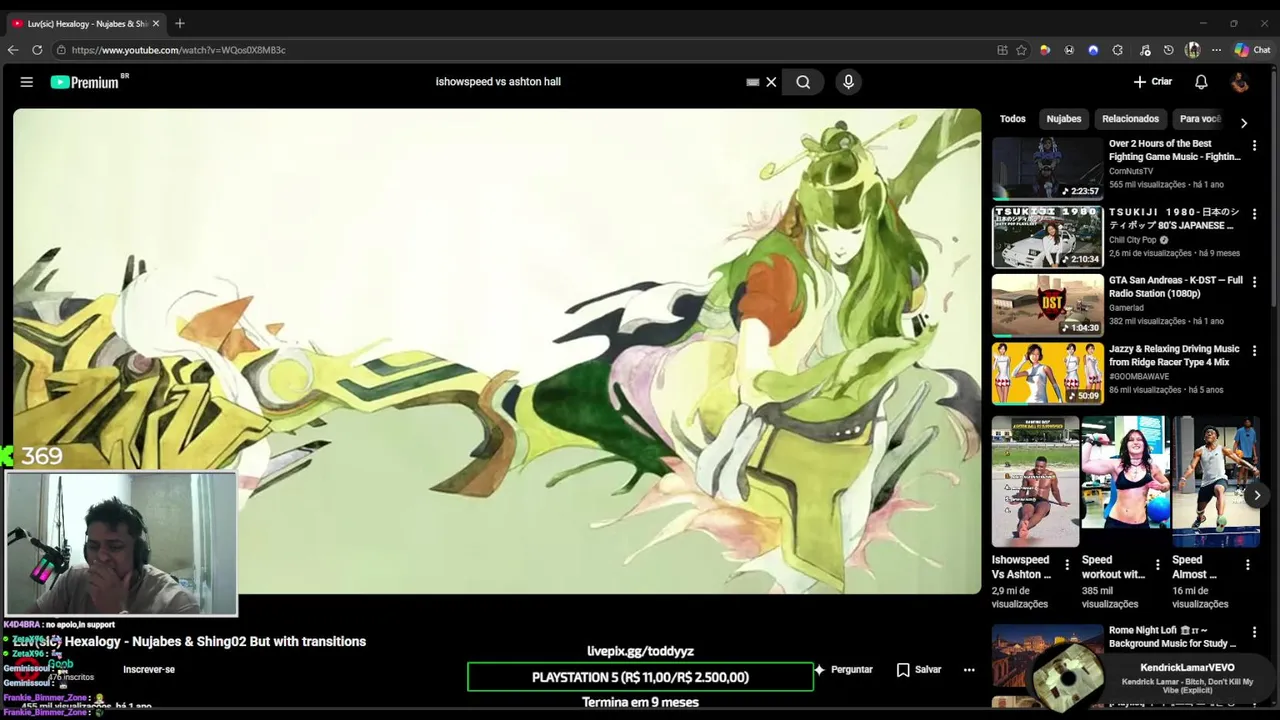Screen dimensions: 1280x720
Task: Select the Nujabes filter chip
Action: (1064, 119)
